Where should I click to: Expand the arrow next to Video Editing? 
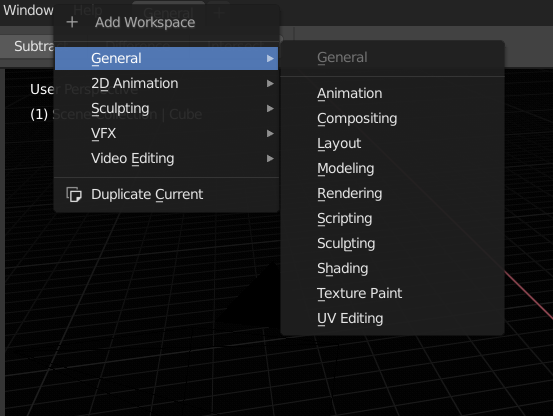270,159
